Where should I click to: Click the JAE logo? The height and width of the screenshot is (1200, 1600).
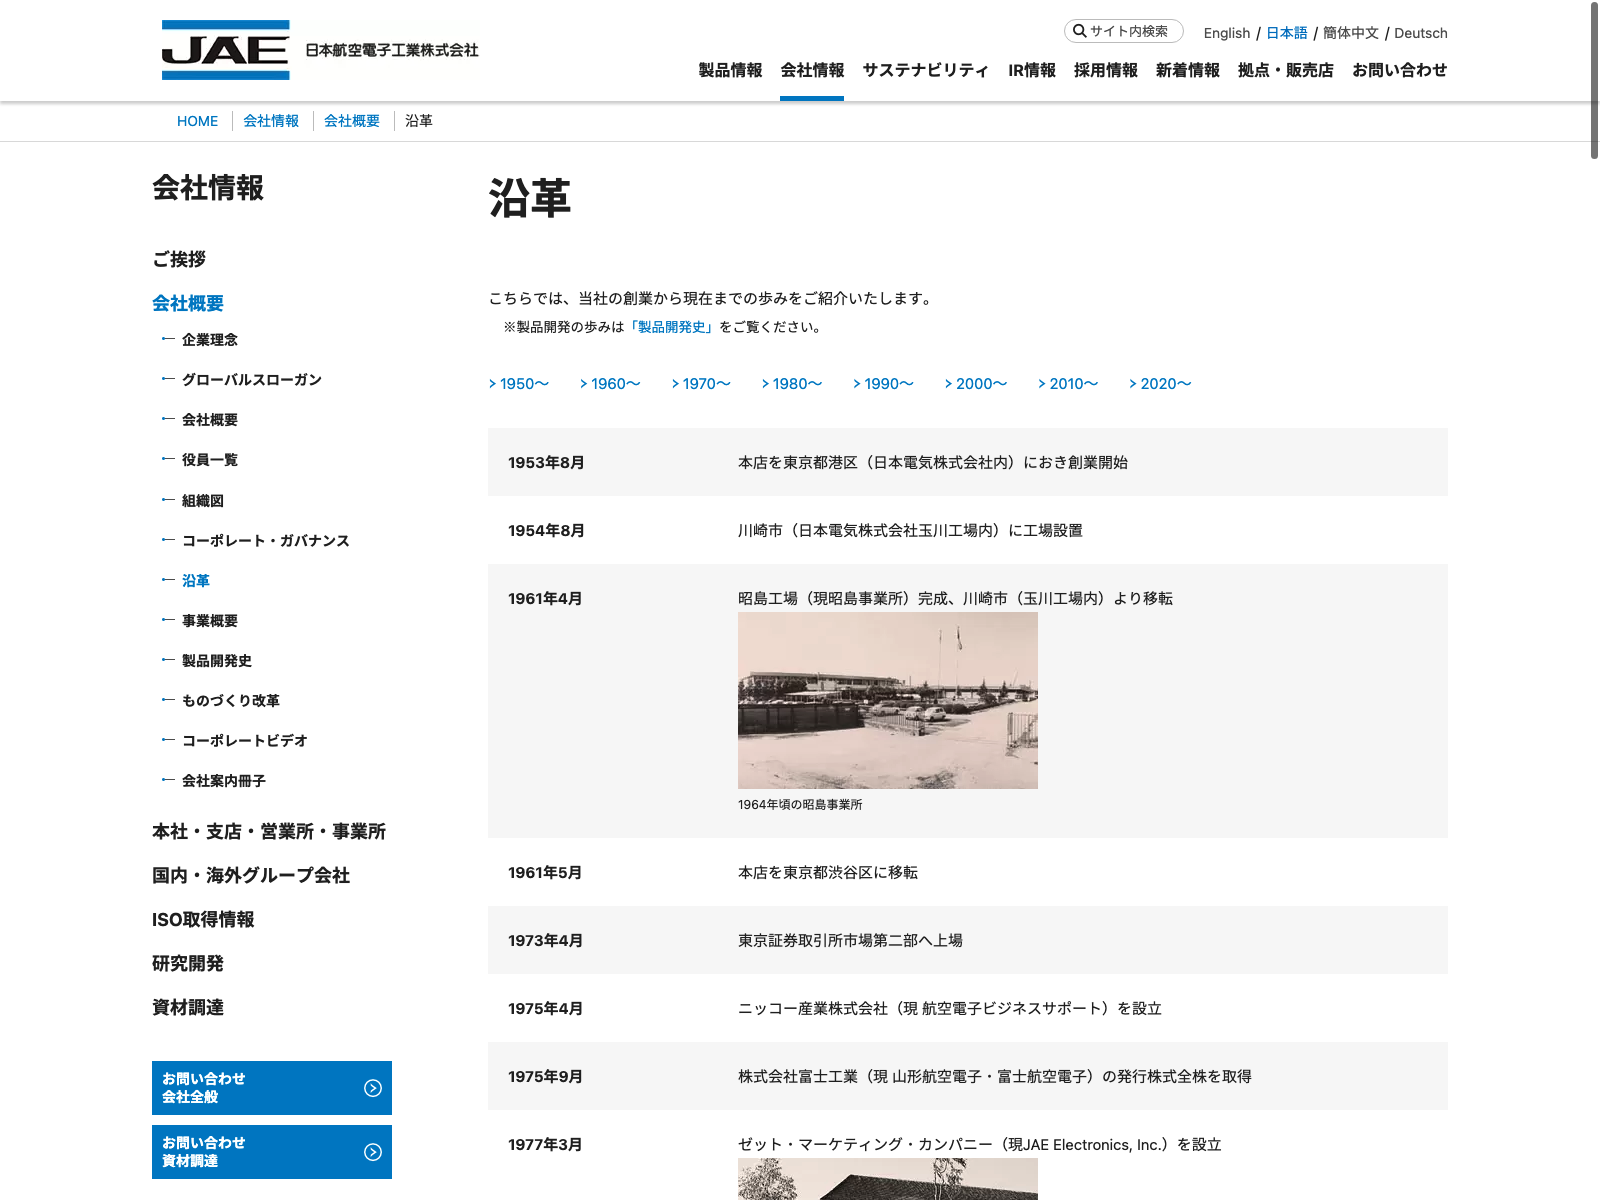pyautogui.click(x=225, y=50)
